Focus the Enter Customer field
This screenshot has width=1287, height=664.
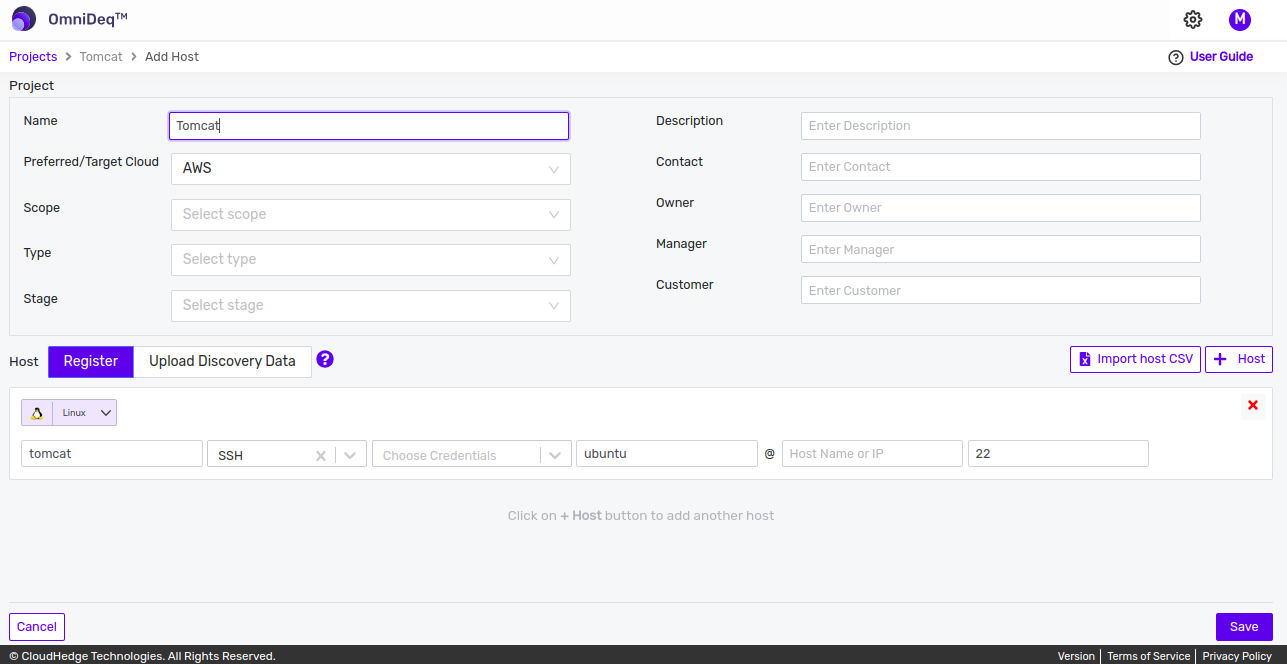coord(1001,290)
